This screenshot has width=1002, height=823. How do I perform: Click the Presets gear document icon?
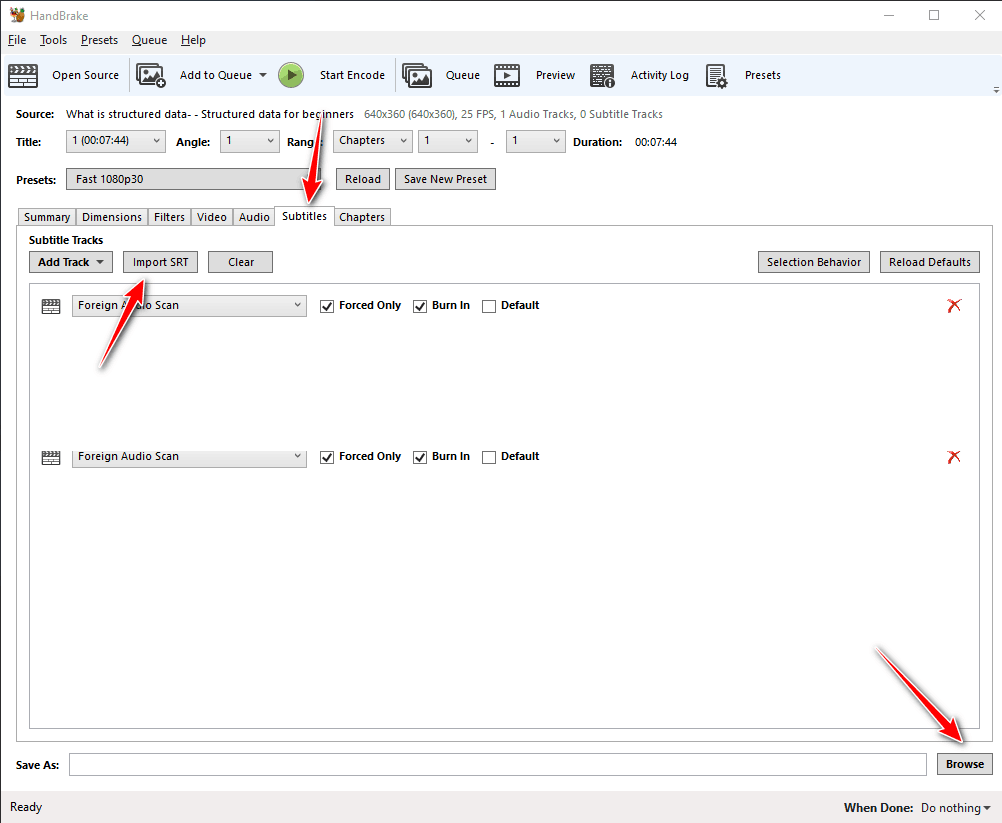pos(716,75)
